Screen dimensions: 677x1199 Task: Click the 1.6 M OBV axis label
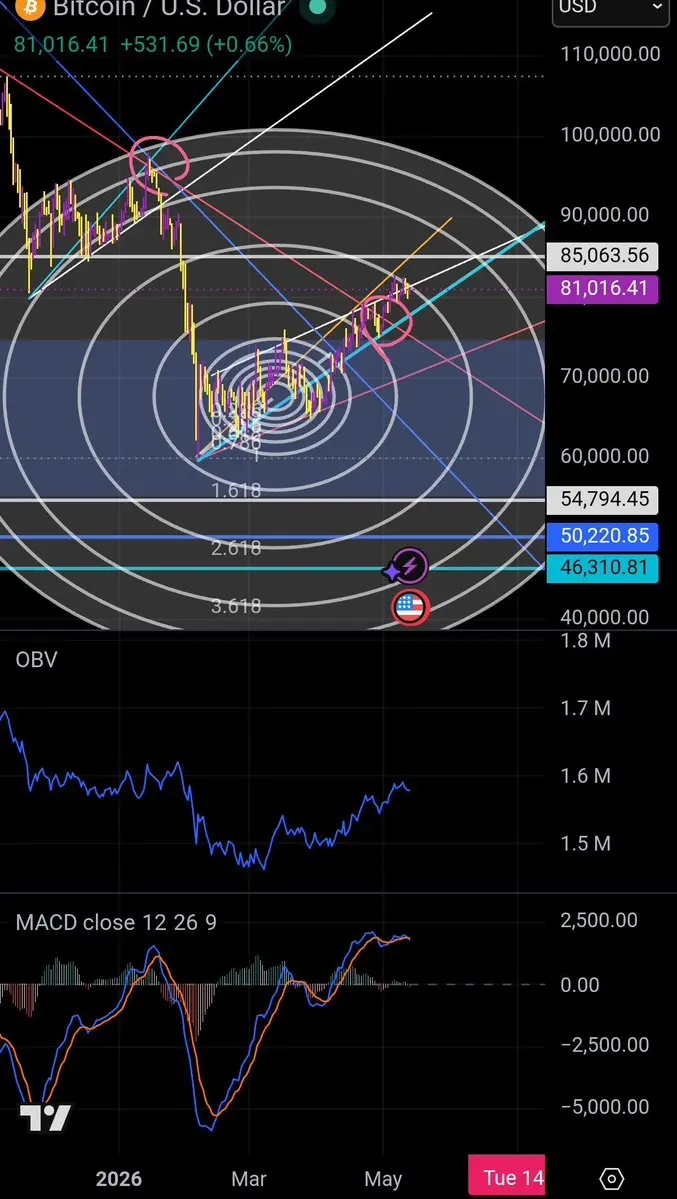tap(586, 776)
